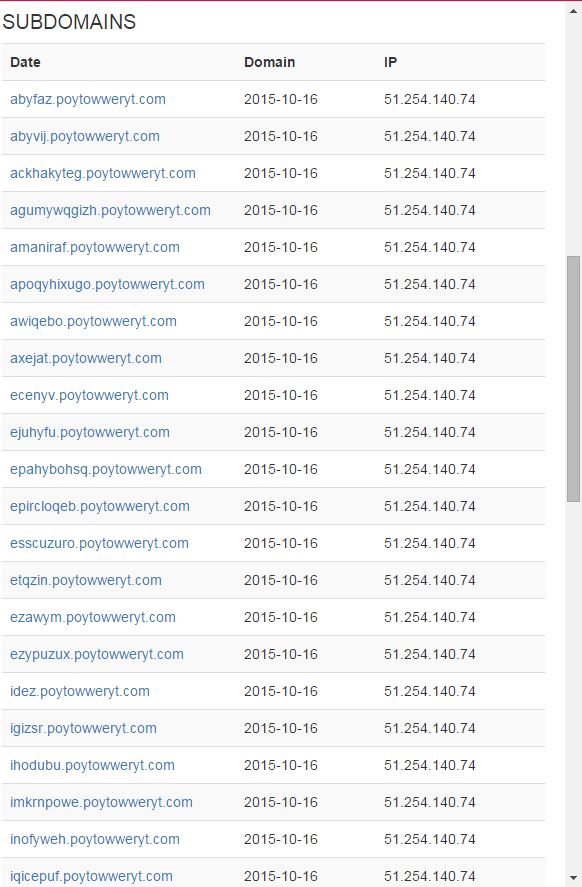Open abyvij.poytowweryt.com link
Image resolution: width=582 pixels, height=887 pixels.
pyautogui.click(x=85, y=136)
